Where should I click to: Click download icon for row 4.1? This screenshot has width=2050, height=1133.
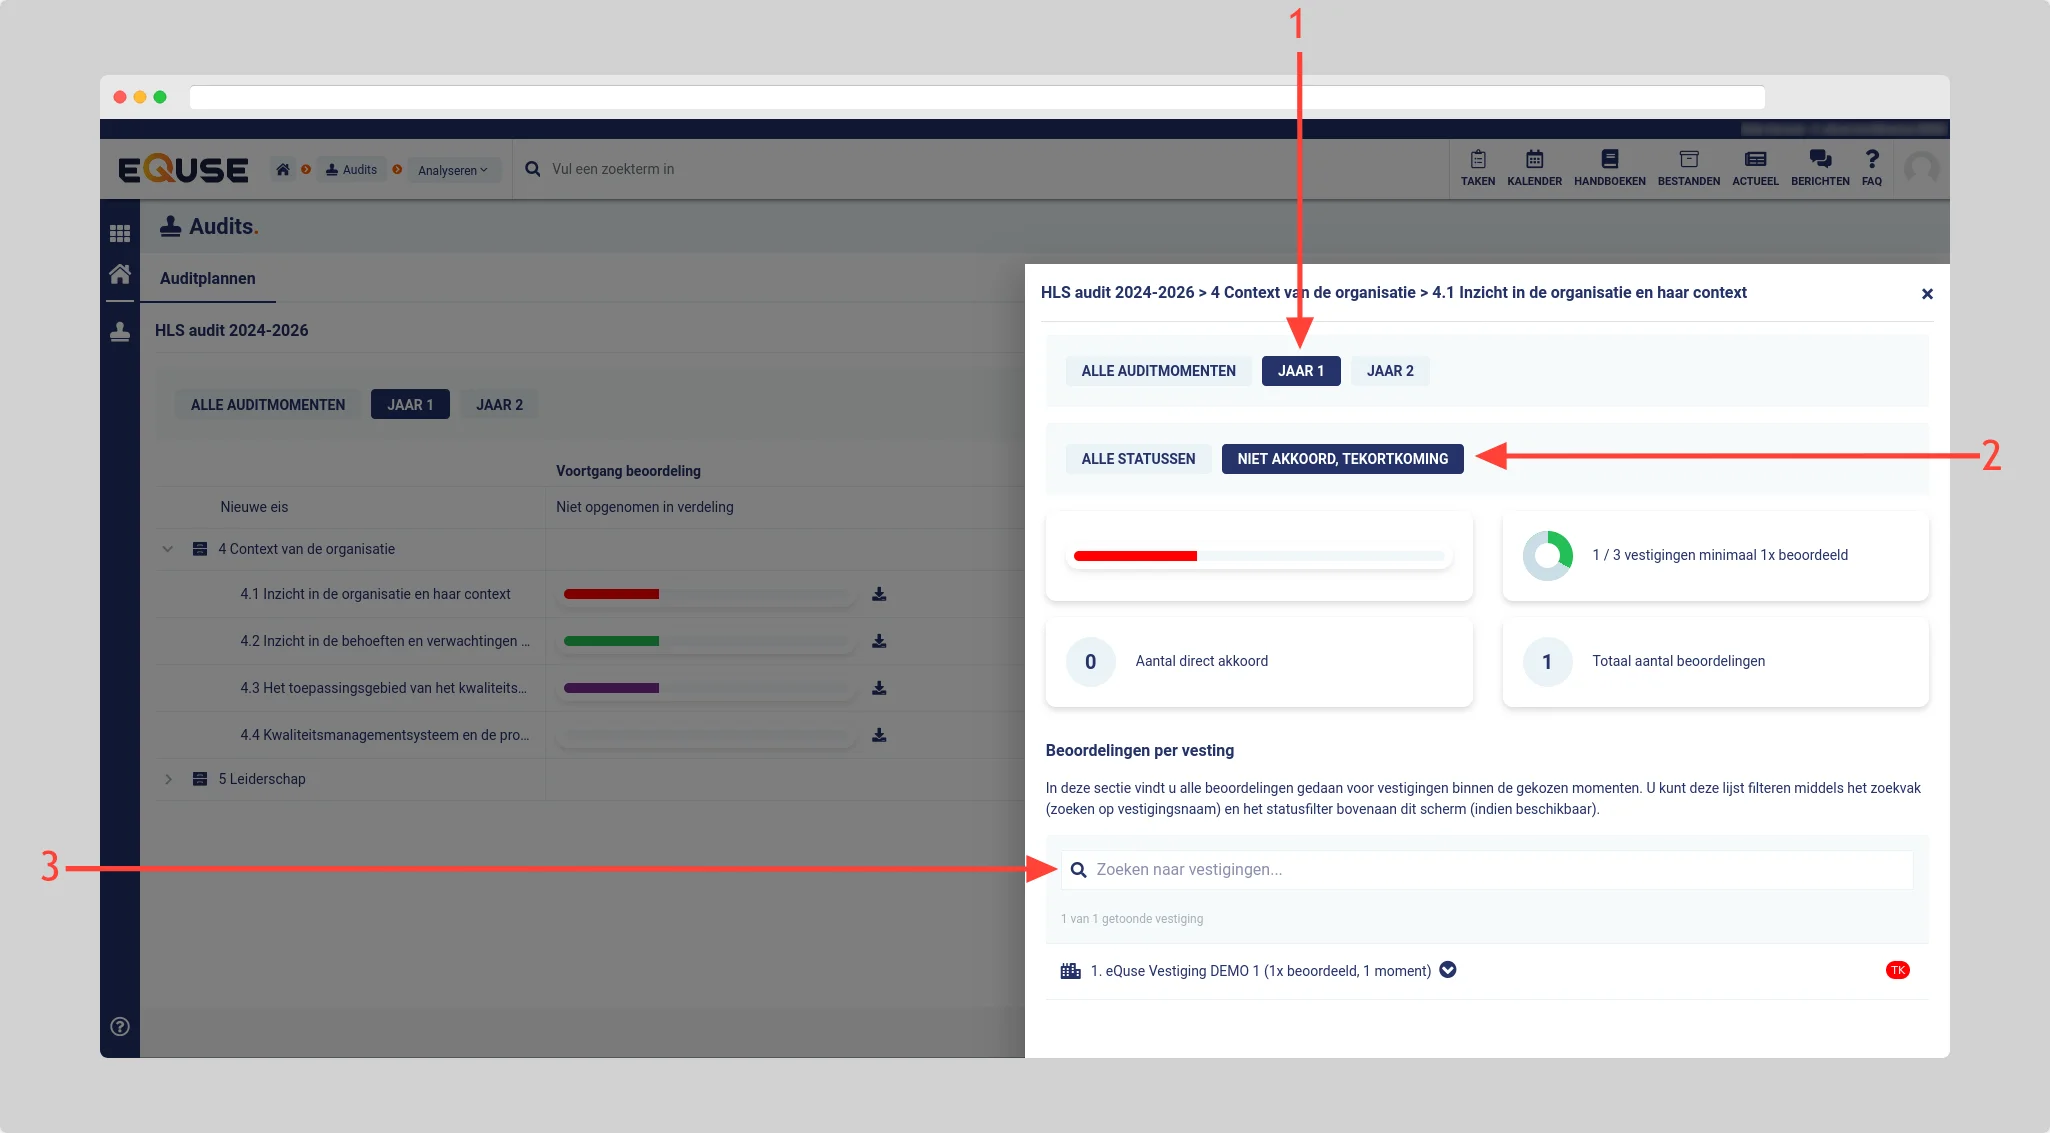[879, 595]
